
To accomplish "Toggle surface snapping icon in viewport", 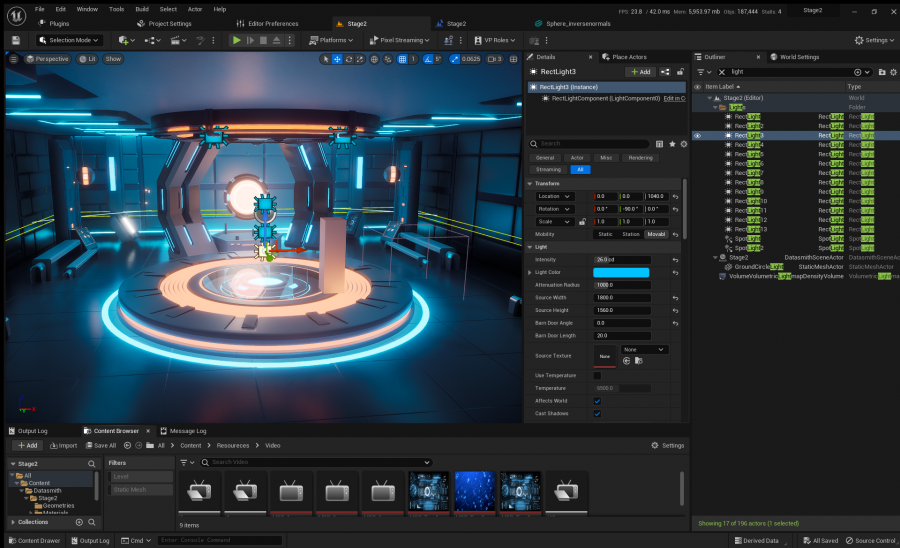I will point(388,59).
